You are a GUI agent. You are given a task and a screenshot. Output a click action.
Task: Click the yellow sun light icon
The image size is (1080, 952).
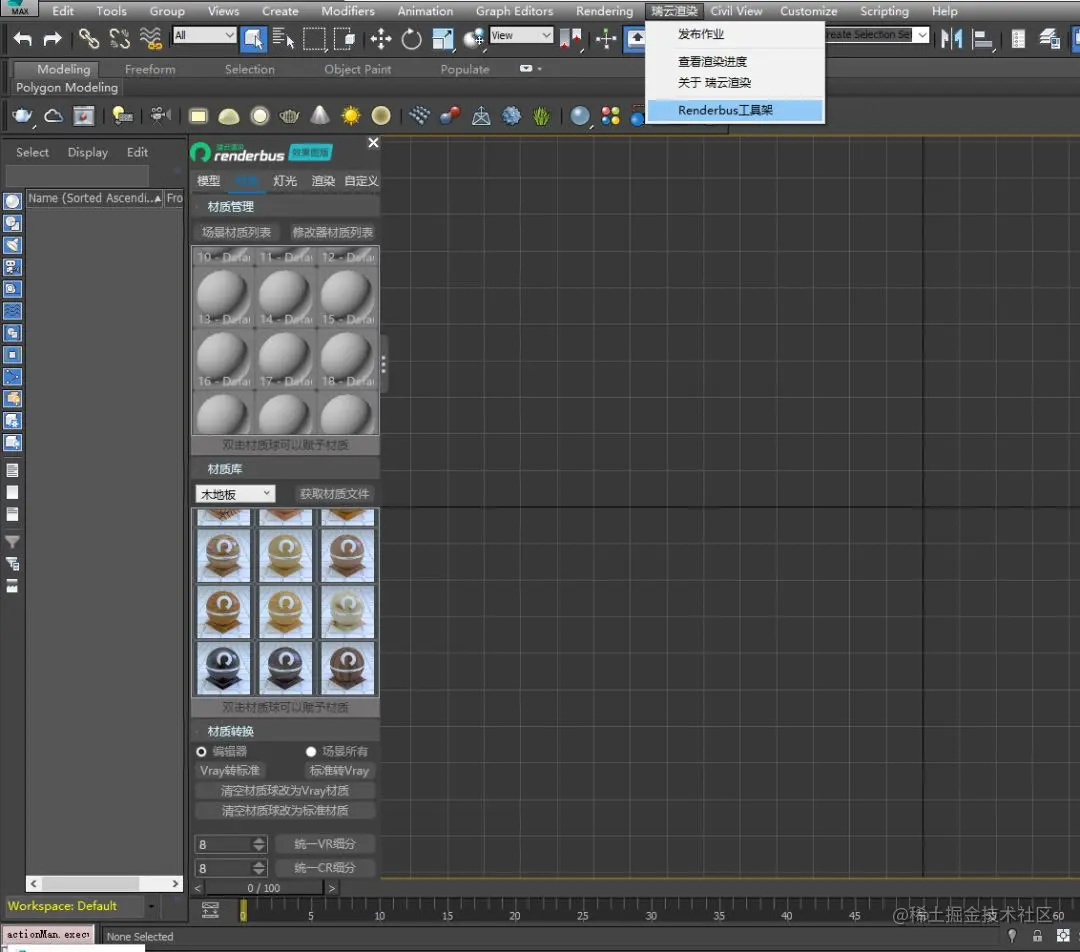pos(351,116)
